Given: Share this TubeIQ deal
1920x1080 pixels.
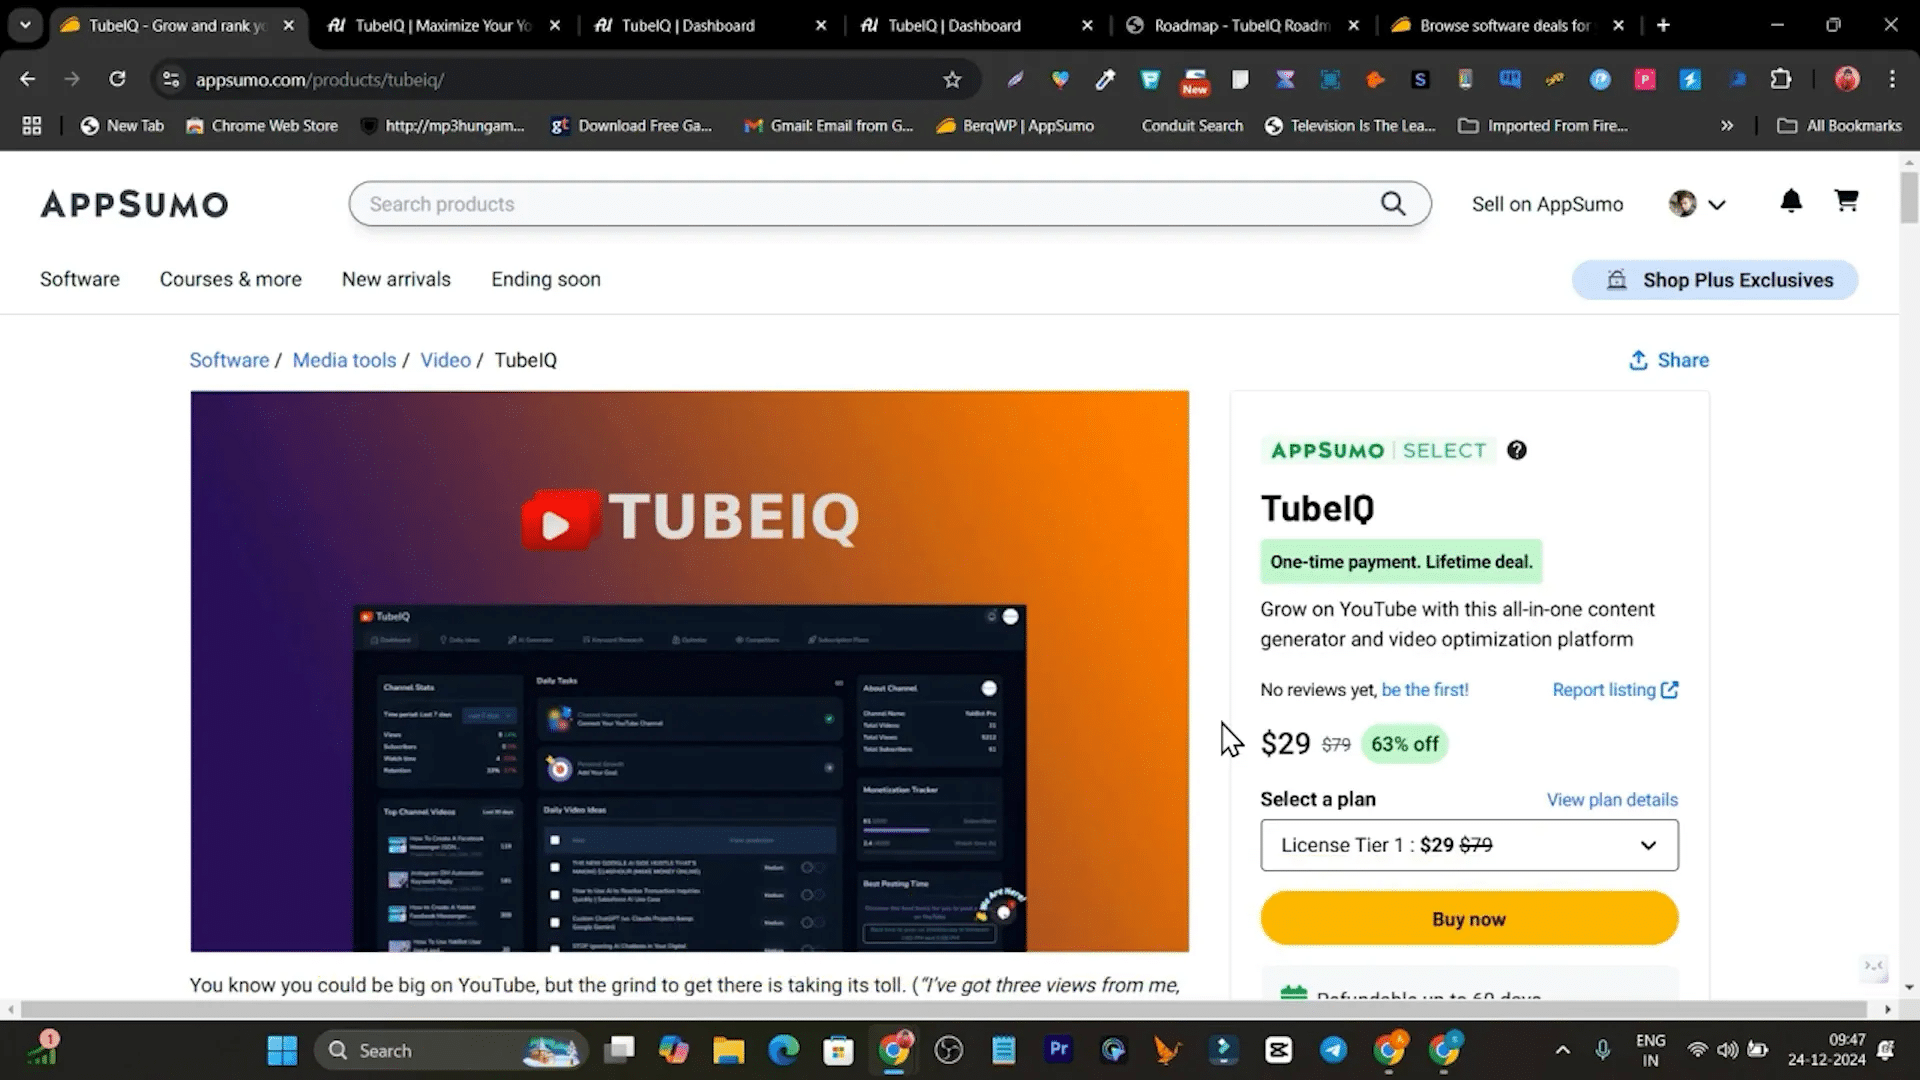Looking at the screenshot, I should tap(1669, 360).
